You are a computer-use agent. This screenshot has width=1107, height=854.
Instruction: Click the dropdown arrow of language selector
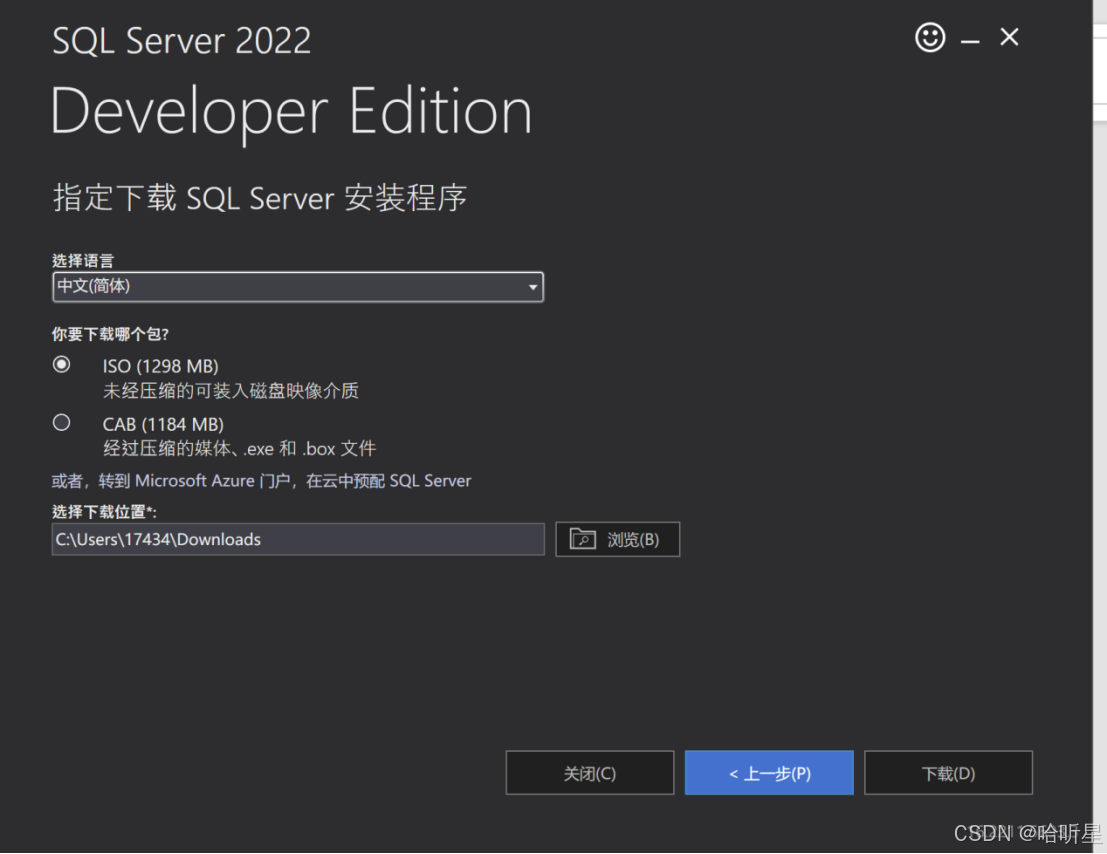tap(533, 287)
